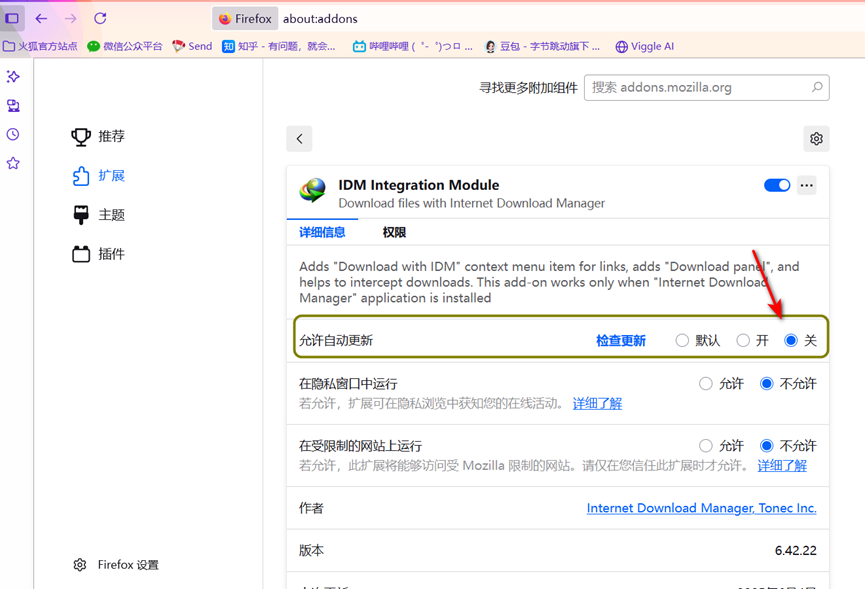This screenshot has height=589, width=865.
Task: Go back to extensions list arrow
Action: (x=299, y=138)
